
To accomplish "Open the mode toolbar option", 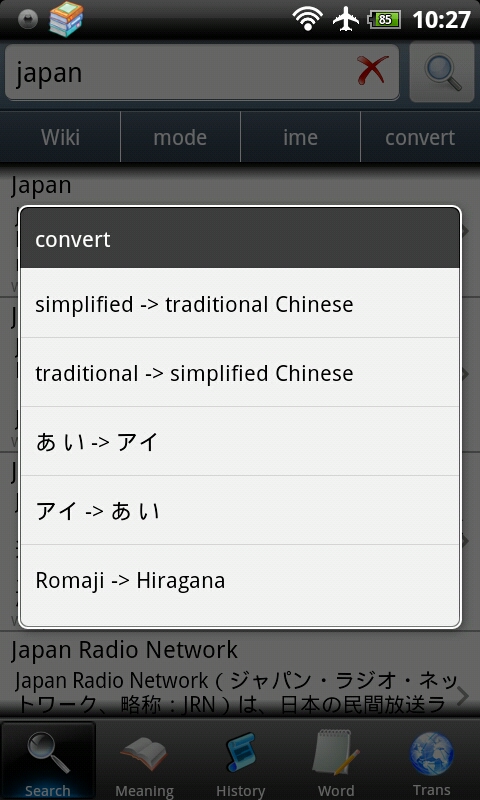I will point(180,137).
